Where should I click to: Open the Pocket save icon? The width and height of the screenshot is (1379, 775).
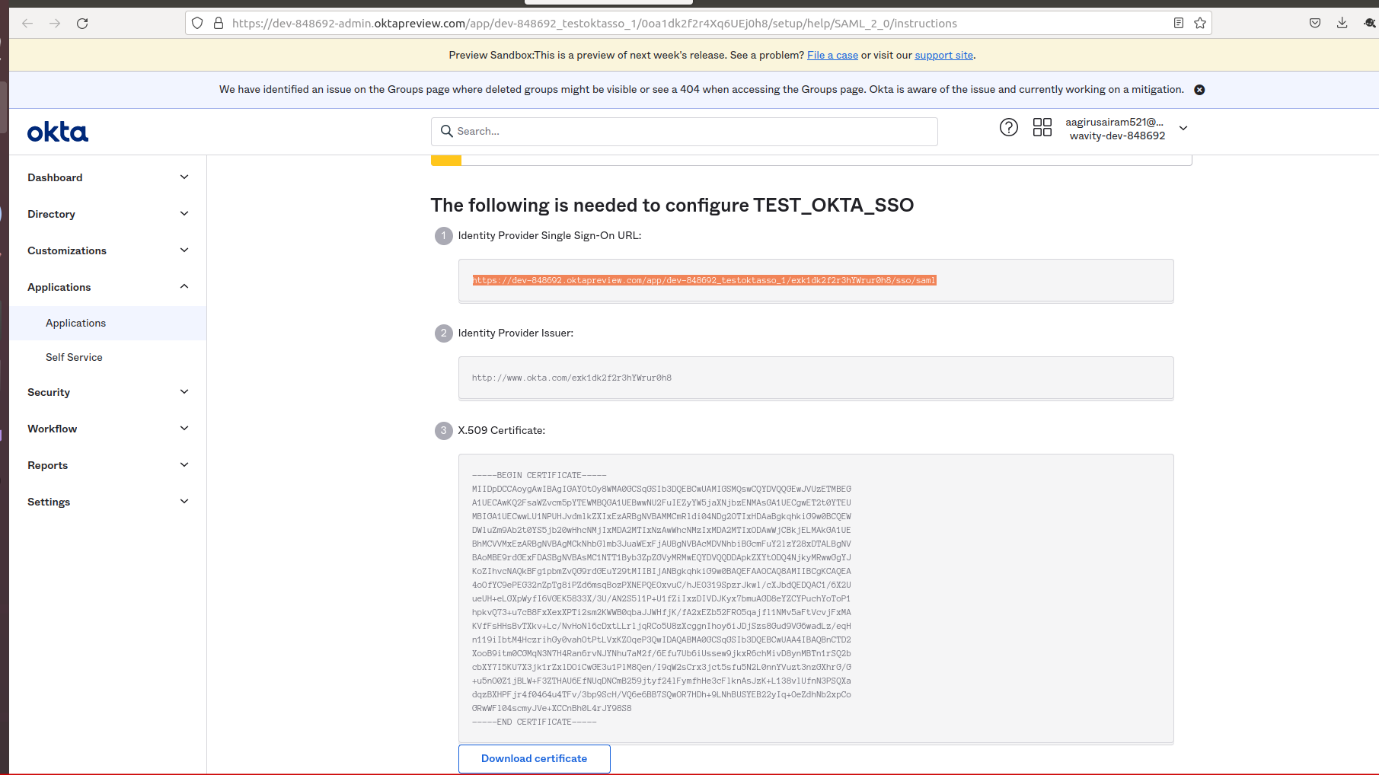click(x=1315, y=23)
